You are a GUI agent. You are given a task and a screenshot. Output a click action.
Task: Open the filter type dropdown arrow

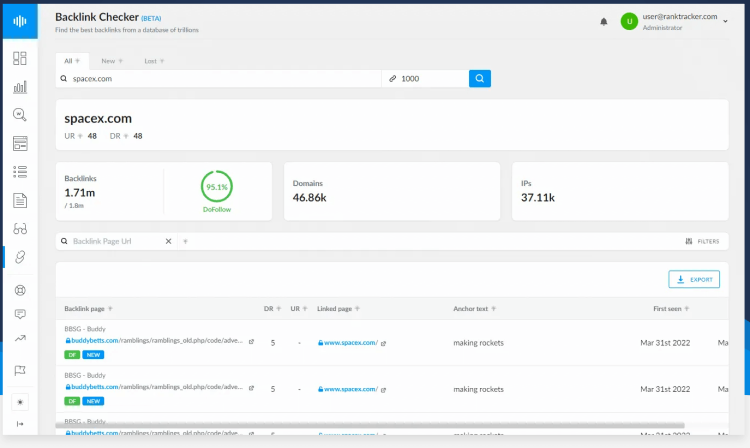coord(186,241)
